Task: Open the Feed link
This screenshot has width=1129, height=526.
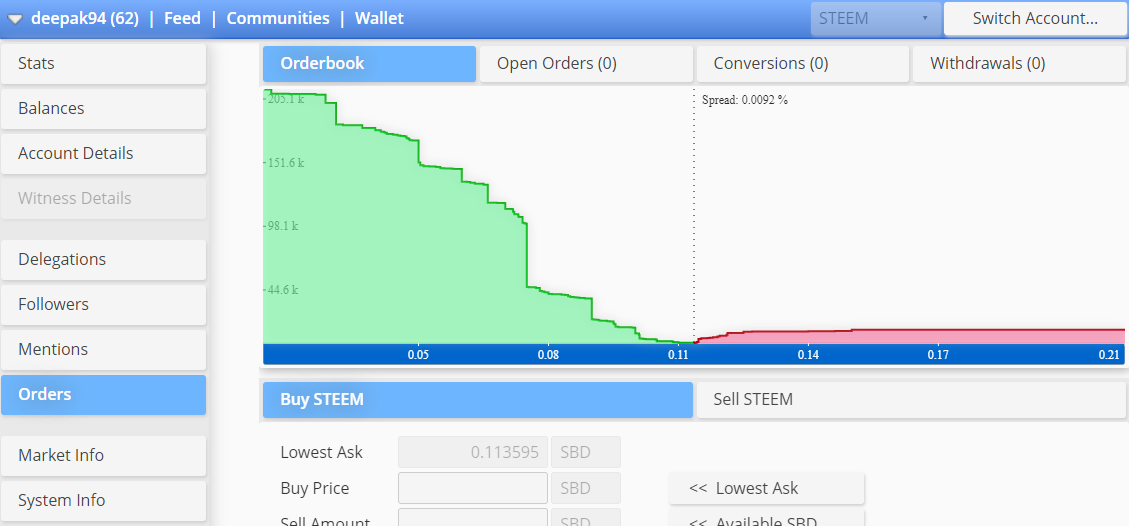Action: 182,19
